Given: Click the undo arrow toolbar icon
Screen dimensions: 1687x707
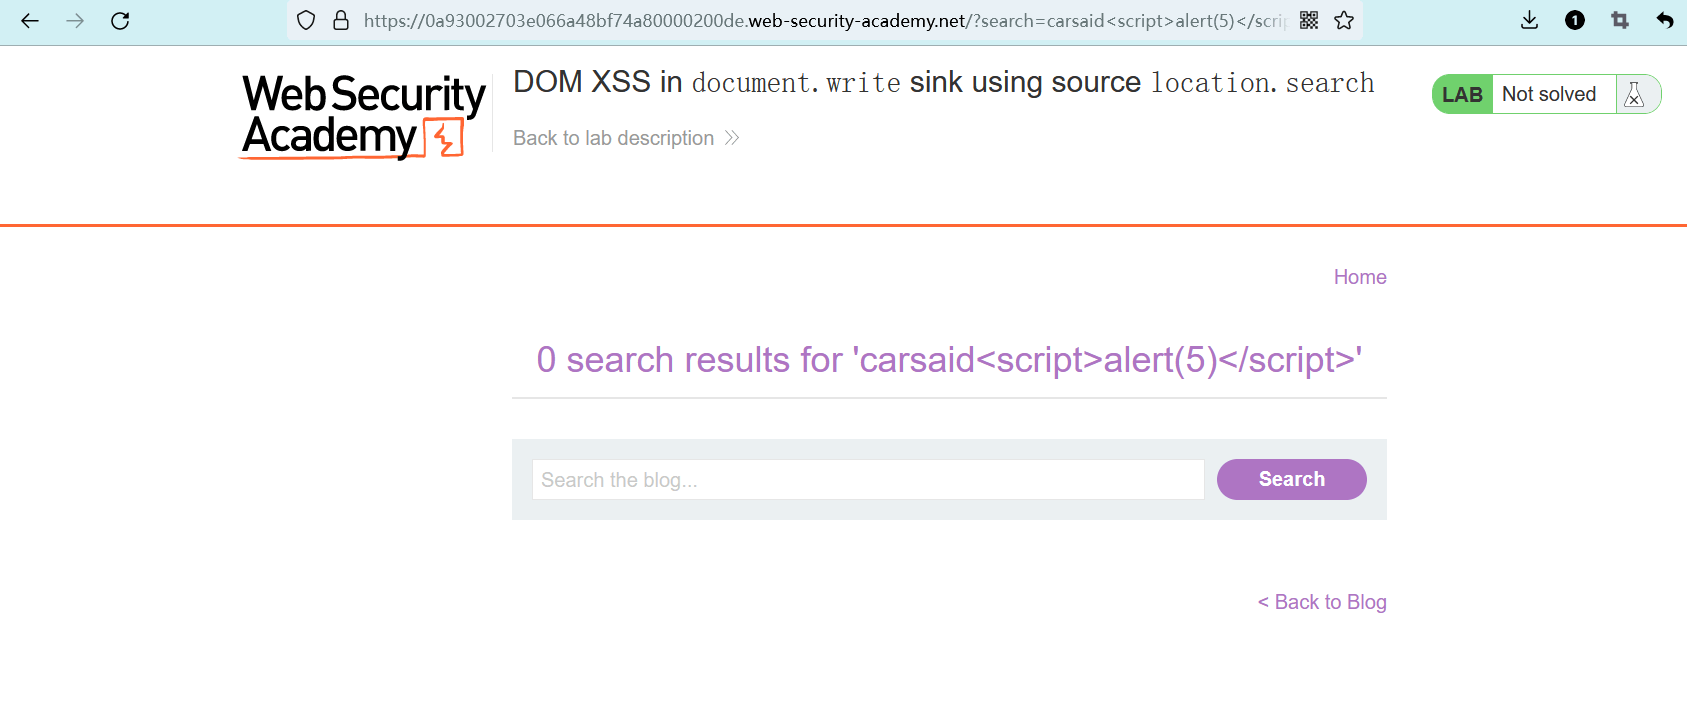Looking at the screenshot, I should pos(1665,21).
